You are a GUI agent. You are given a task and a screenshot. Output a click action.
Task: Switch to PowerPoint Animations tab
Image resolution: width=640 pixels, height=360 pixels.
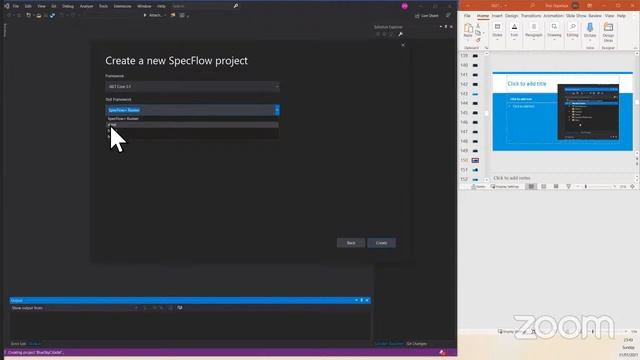[553, 16]
